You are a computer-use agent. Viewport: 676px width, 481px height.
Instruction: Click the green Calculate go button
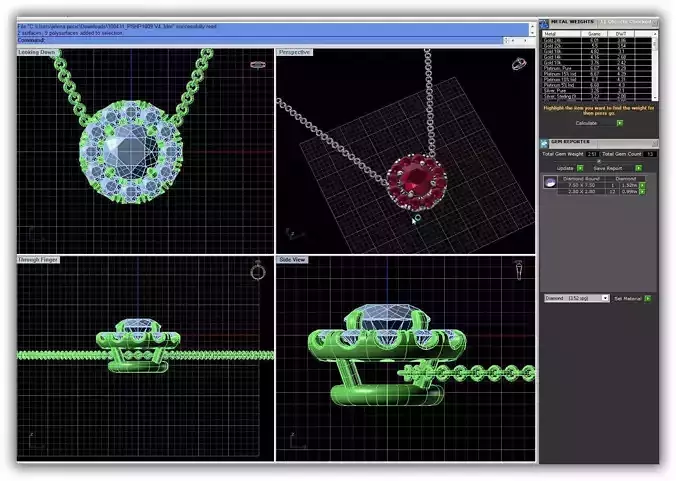tap(620, 123)
